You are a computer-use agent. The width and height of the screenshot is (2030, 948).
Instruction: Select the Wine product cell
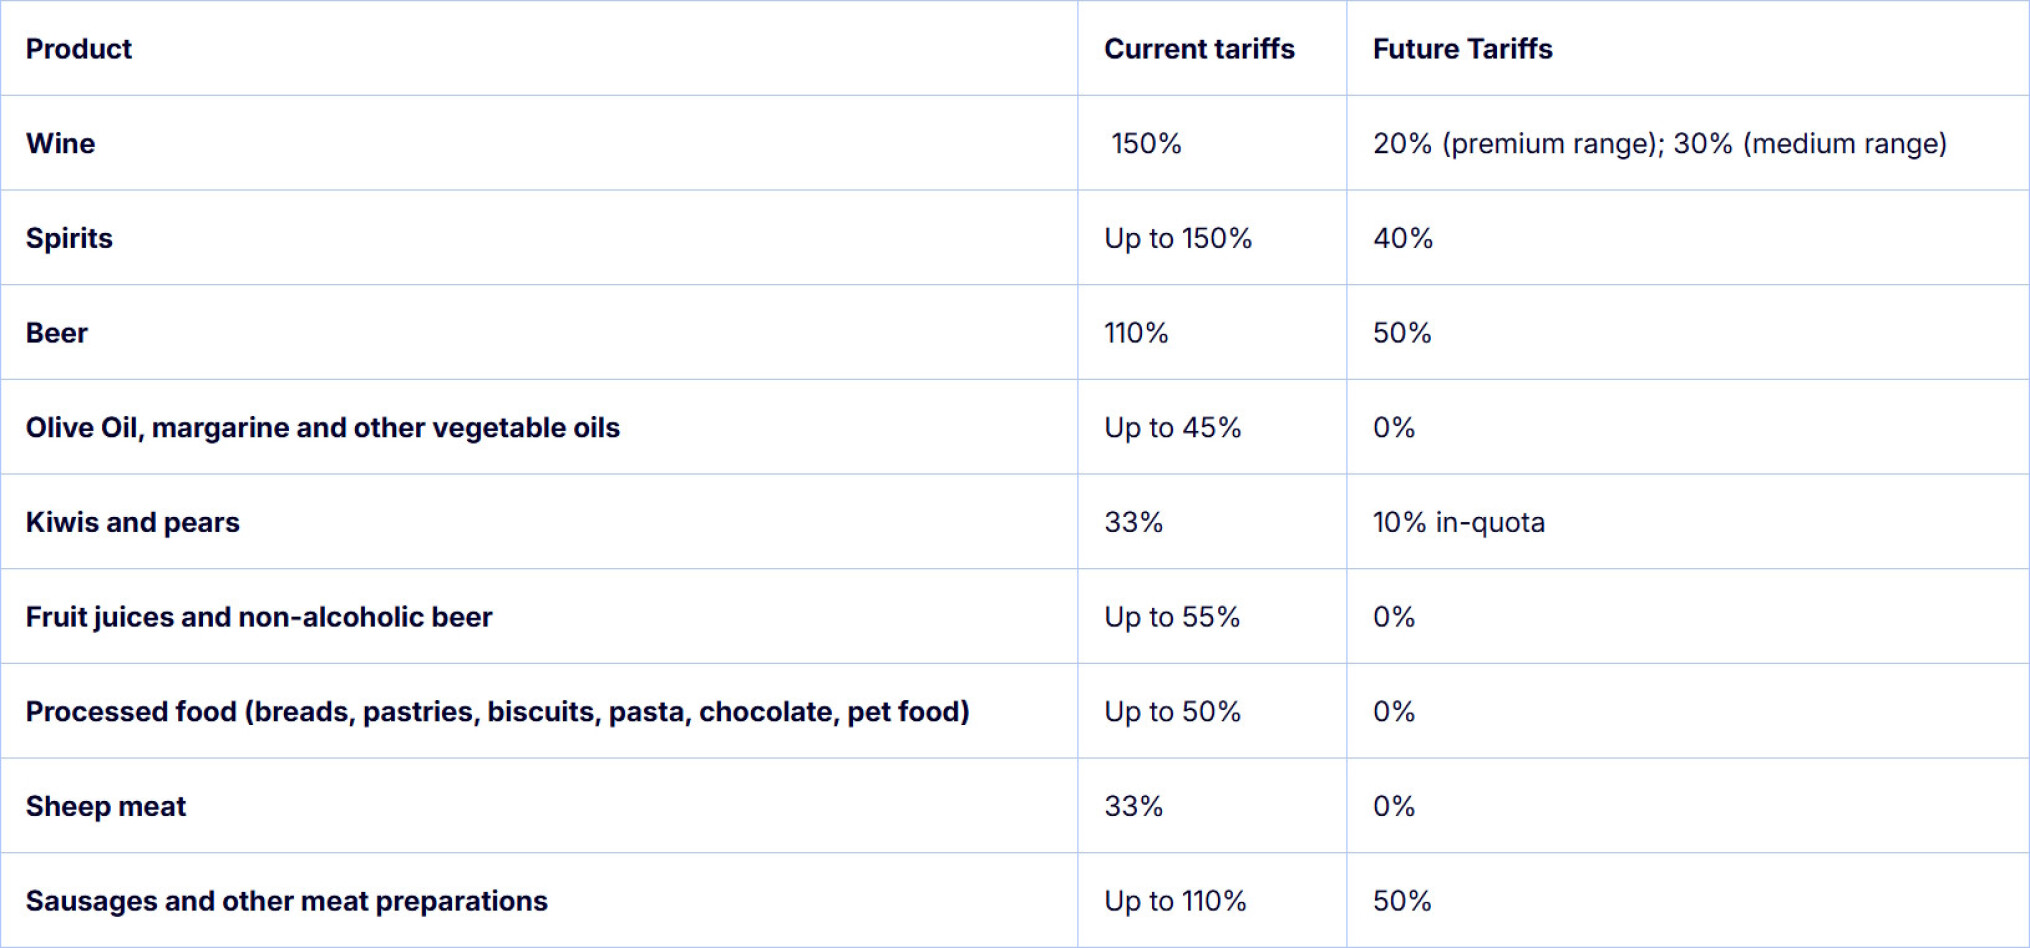coord(61,144)
